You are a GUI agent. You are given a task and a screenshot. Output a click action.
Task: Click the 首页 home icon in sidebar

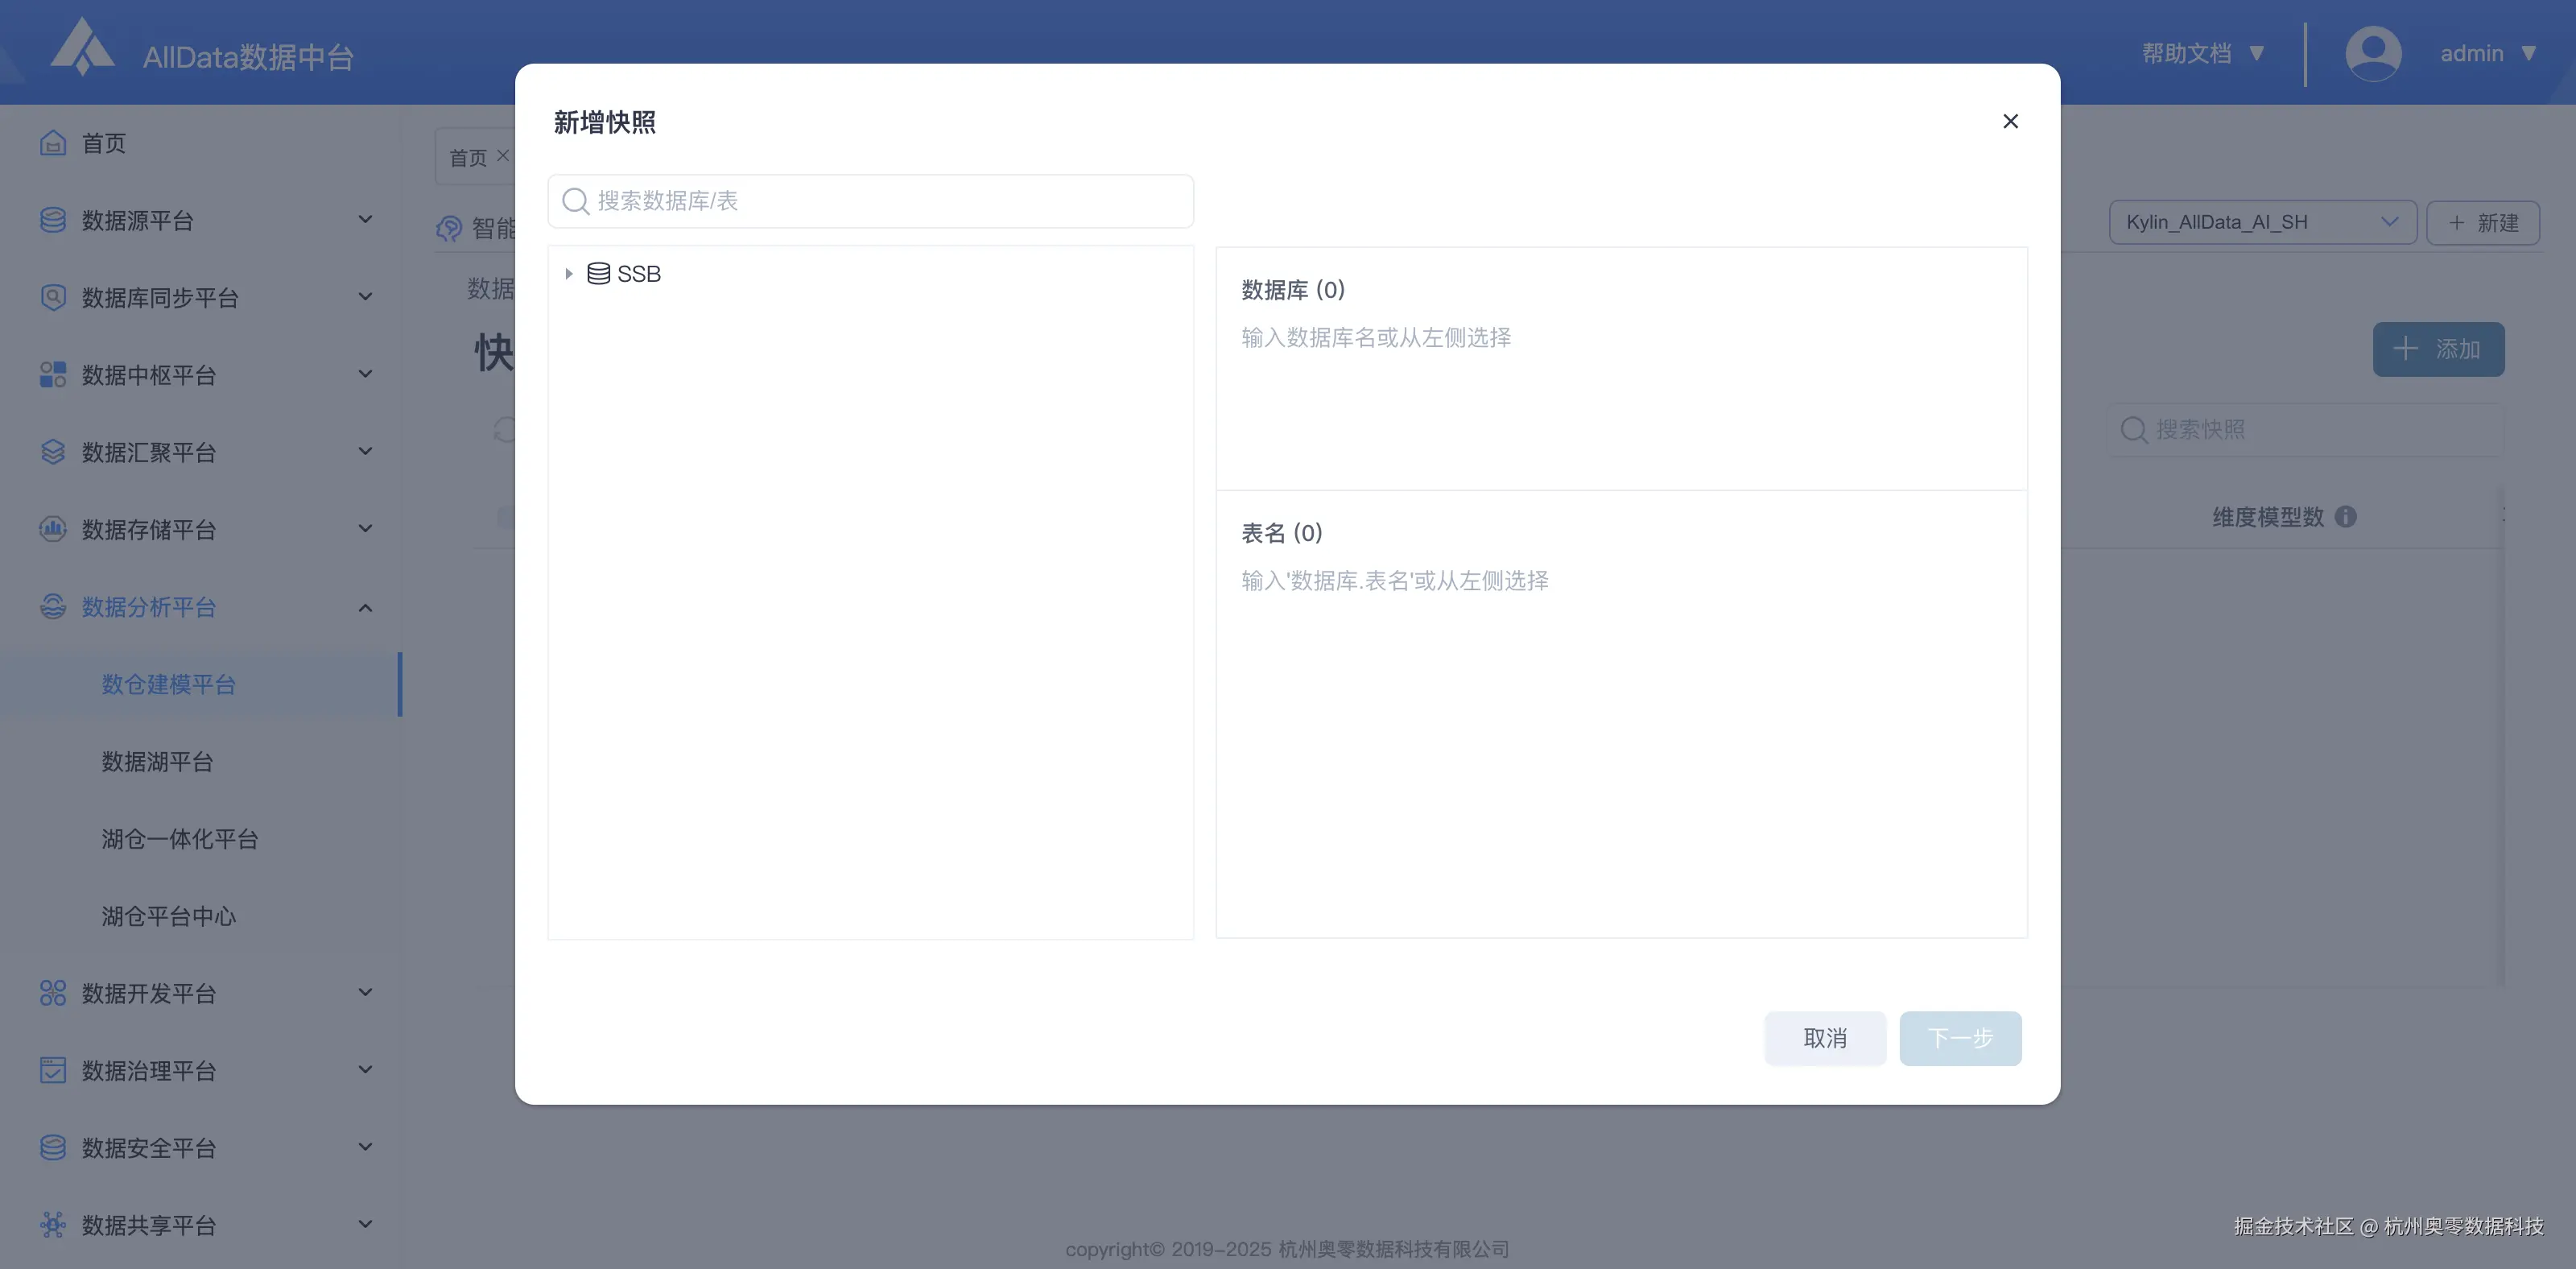pos(53,142)
